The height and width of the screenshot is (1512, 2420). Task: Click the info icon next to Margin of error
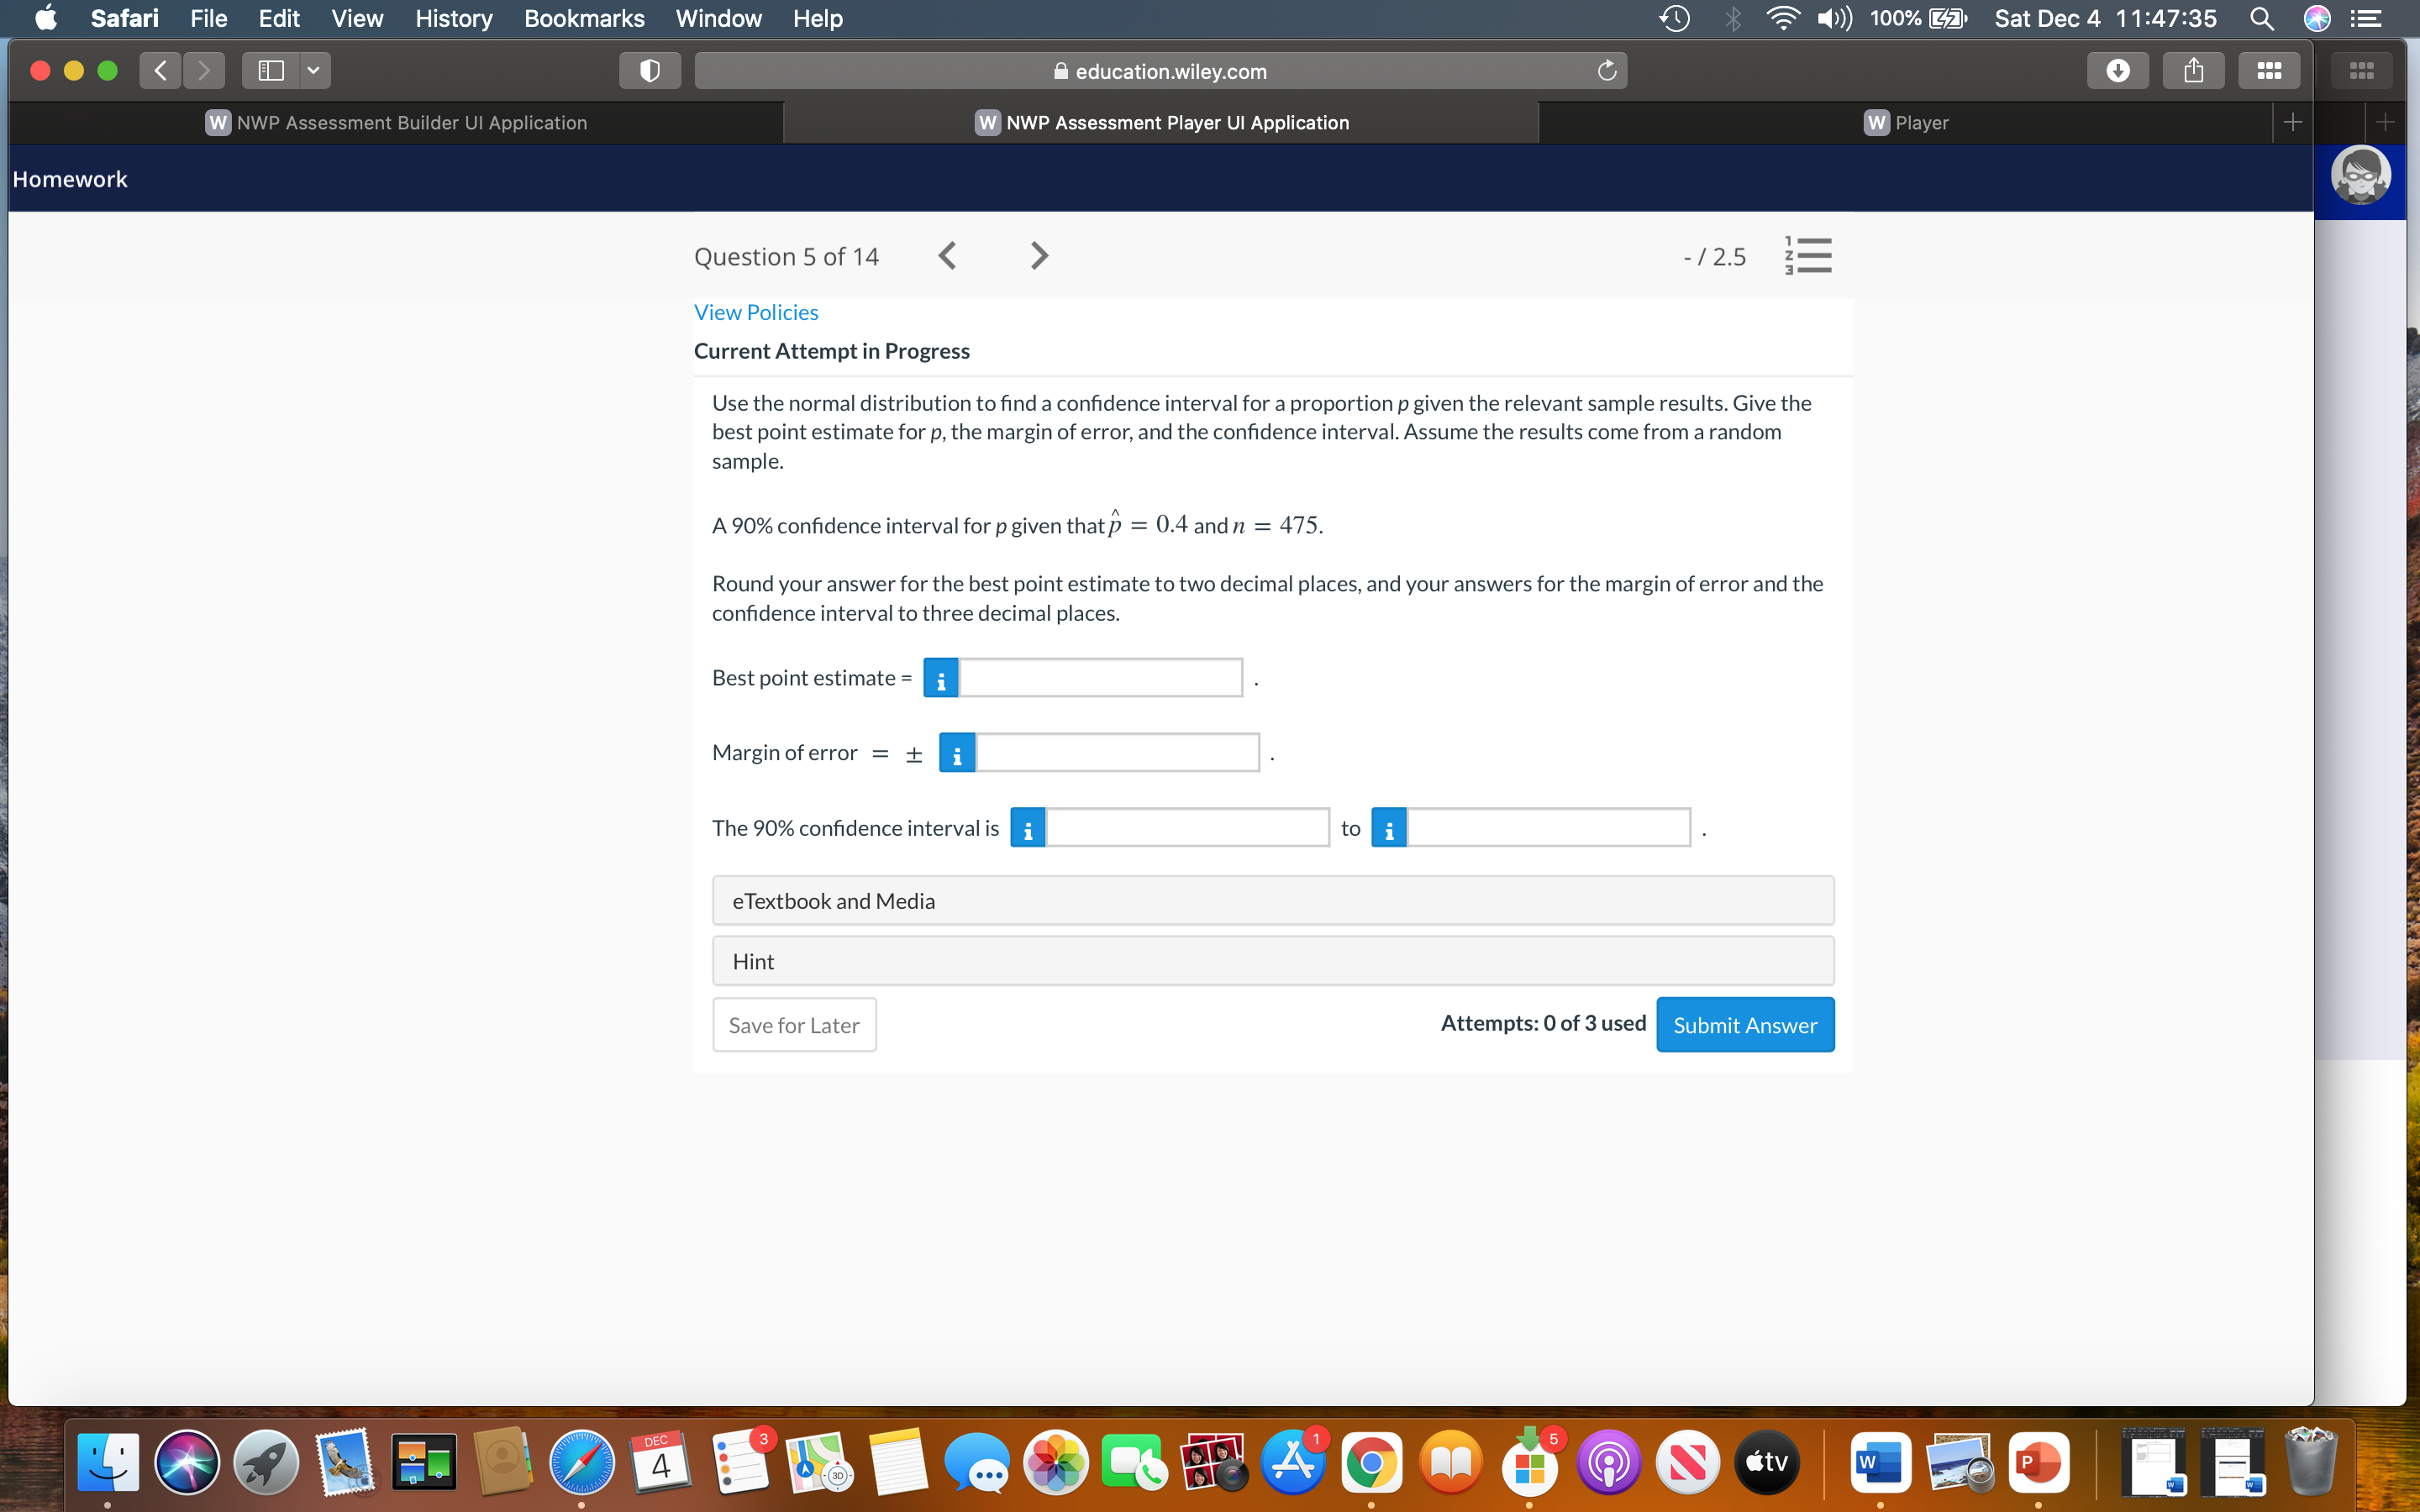pos(956,751)
